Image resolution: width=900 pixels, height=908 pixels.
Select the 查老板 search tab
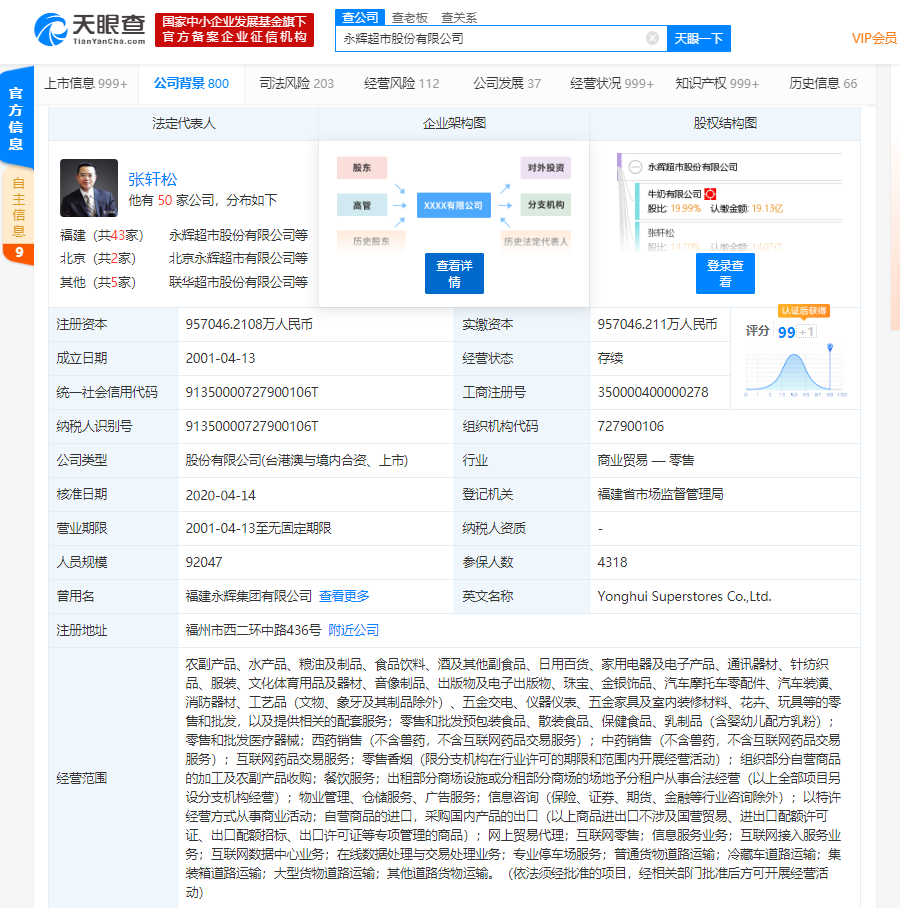(x=409, y=18)
